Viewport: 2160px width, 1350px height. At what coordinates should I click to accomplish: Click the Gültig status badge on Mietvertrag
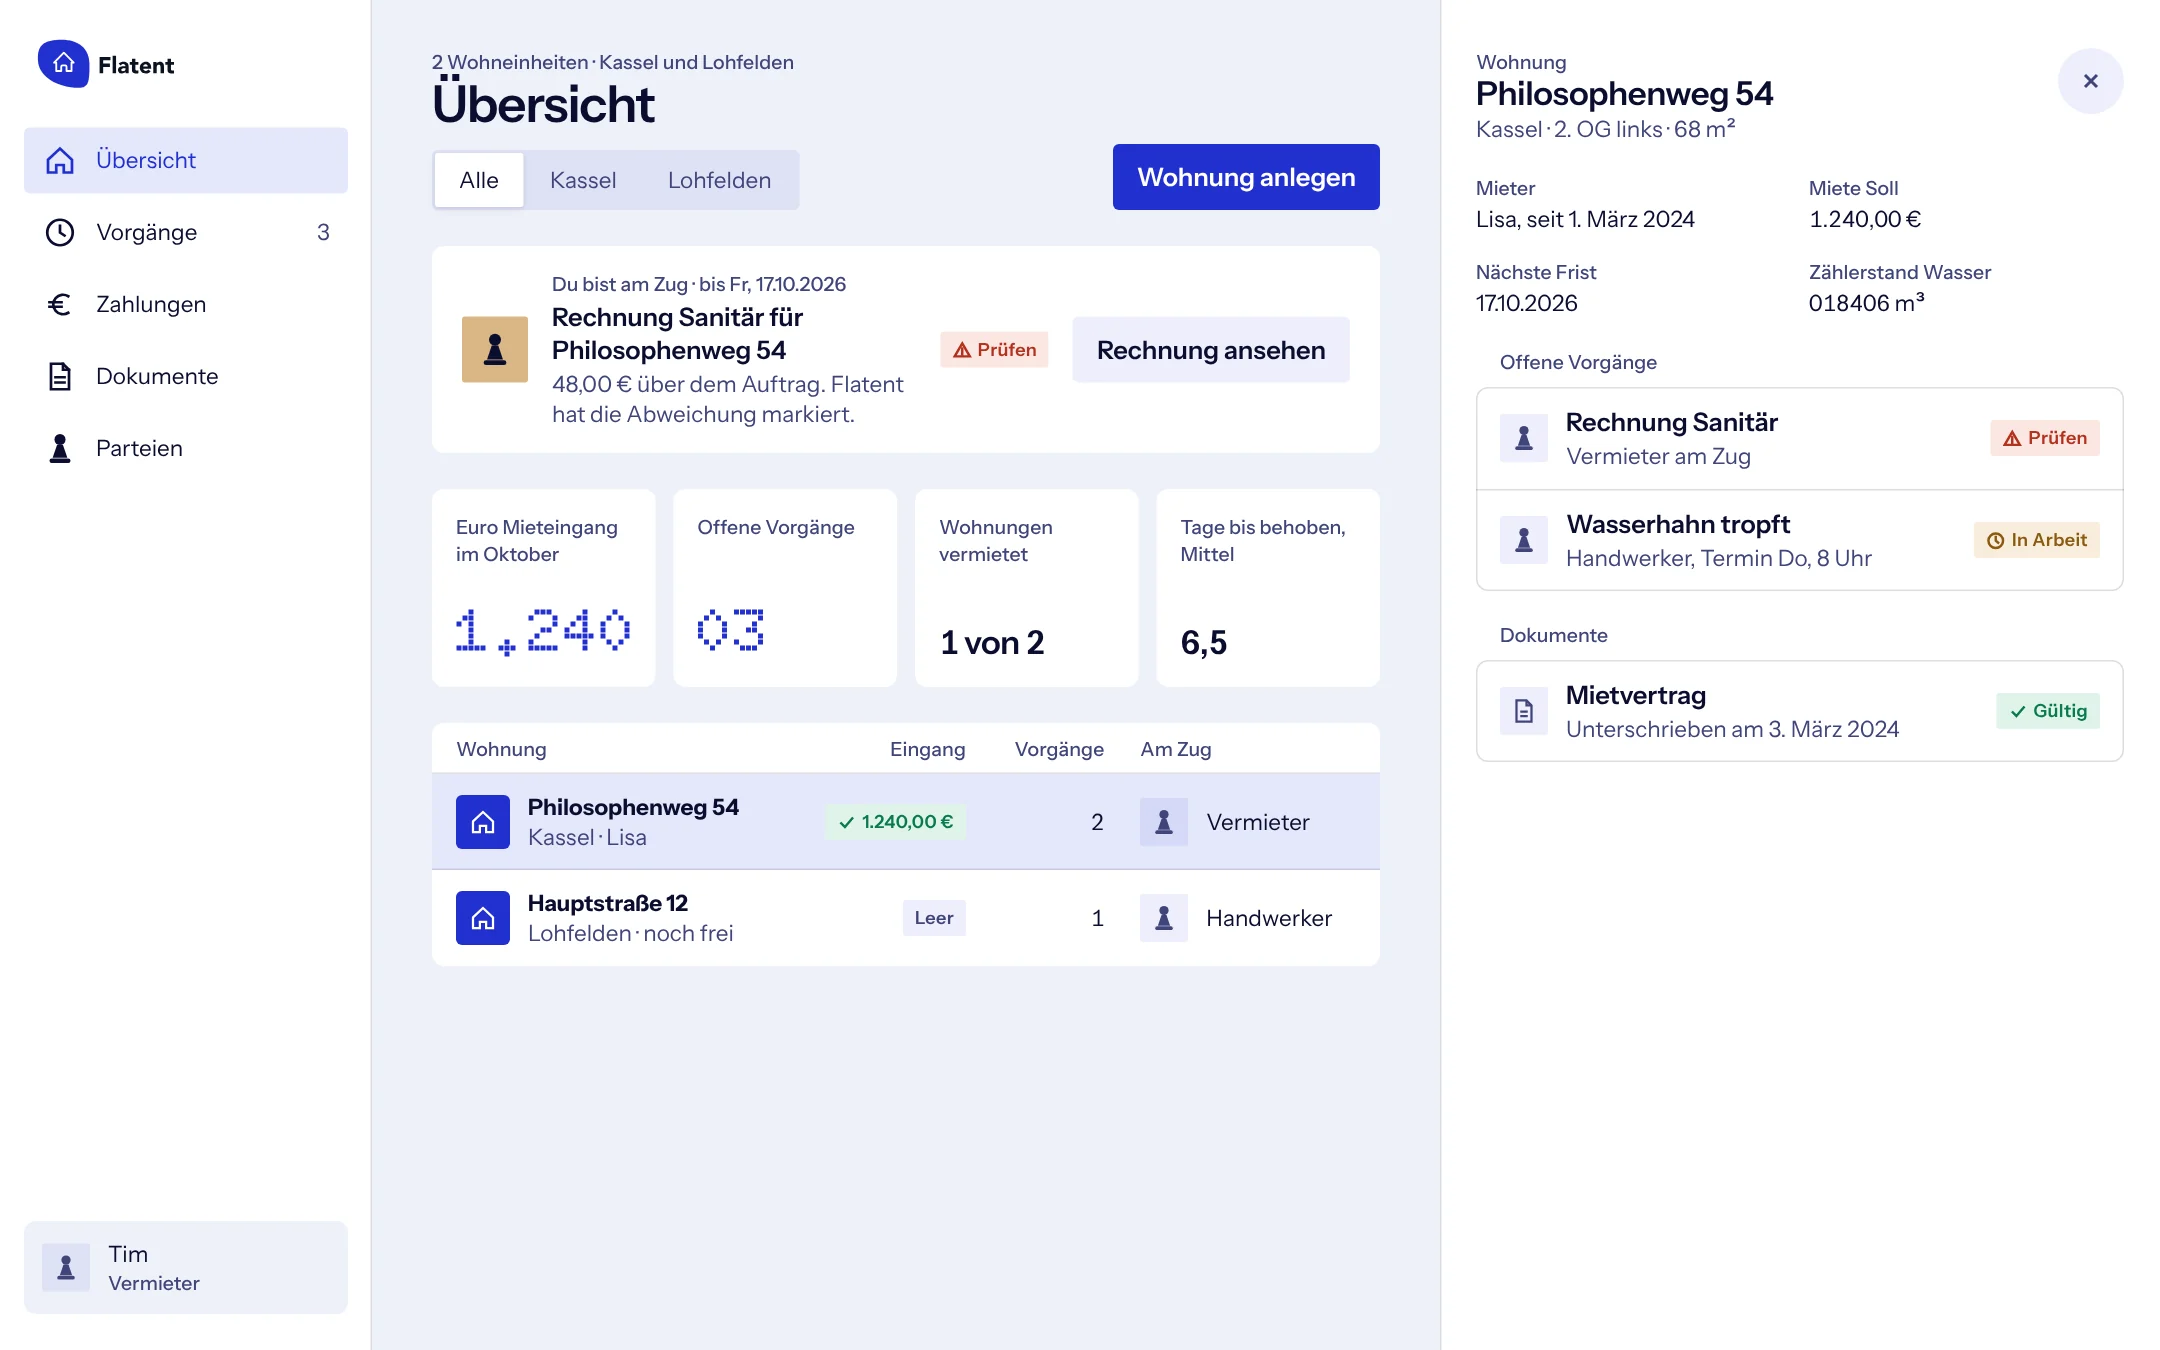pos(2048,711)
